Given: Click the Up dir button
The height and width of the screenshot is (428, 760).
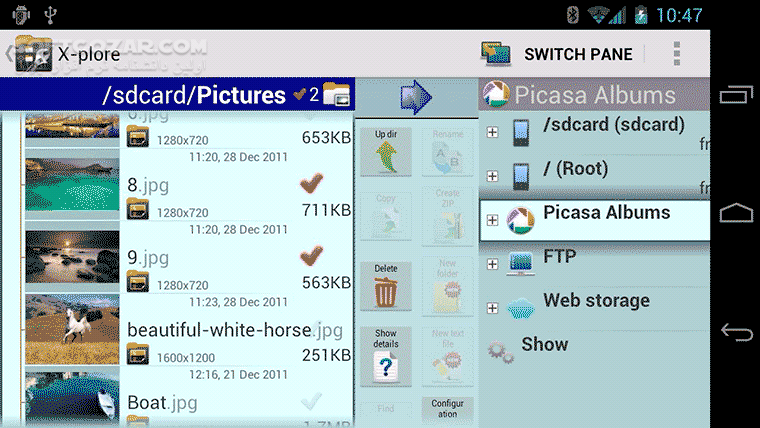Looking at the screenshot, I should (x=386, y=152).
